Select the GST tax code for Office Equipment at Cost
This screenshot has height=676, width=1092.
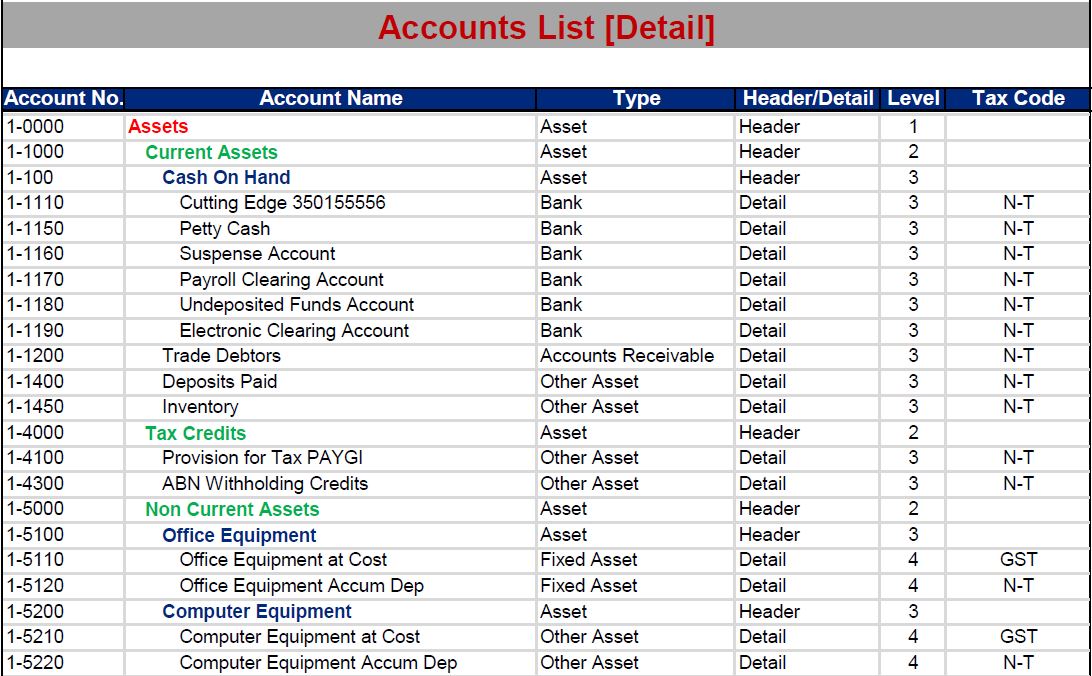[1018, 560]
